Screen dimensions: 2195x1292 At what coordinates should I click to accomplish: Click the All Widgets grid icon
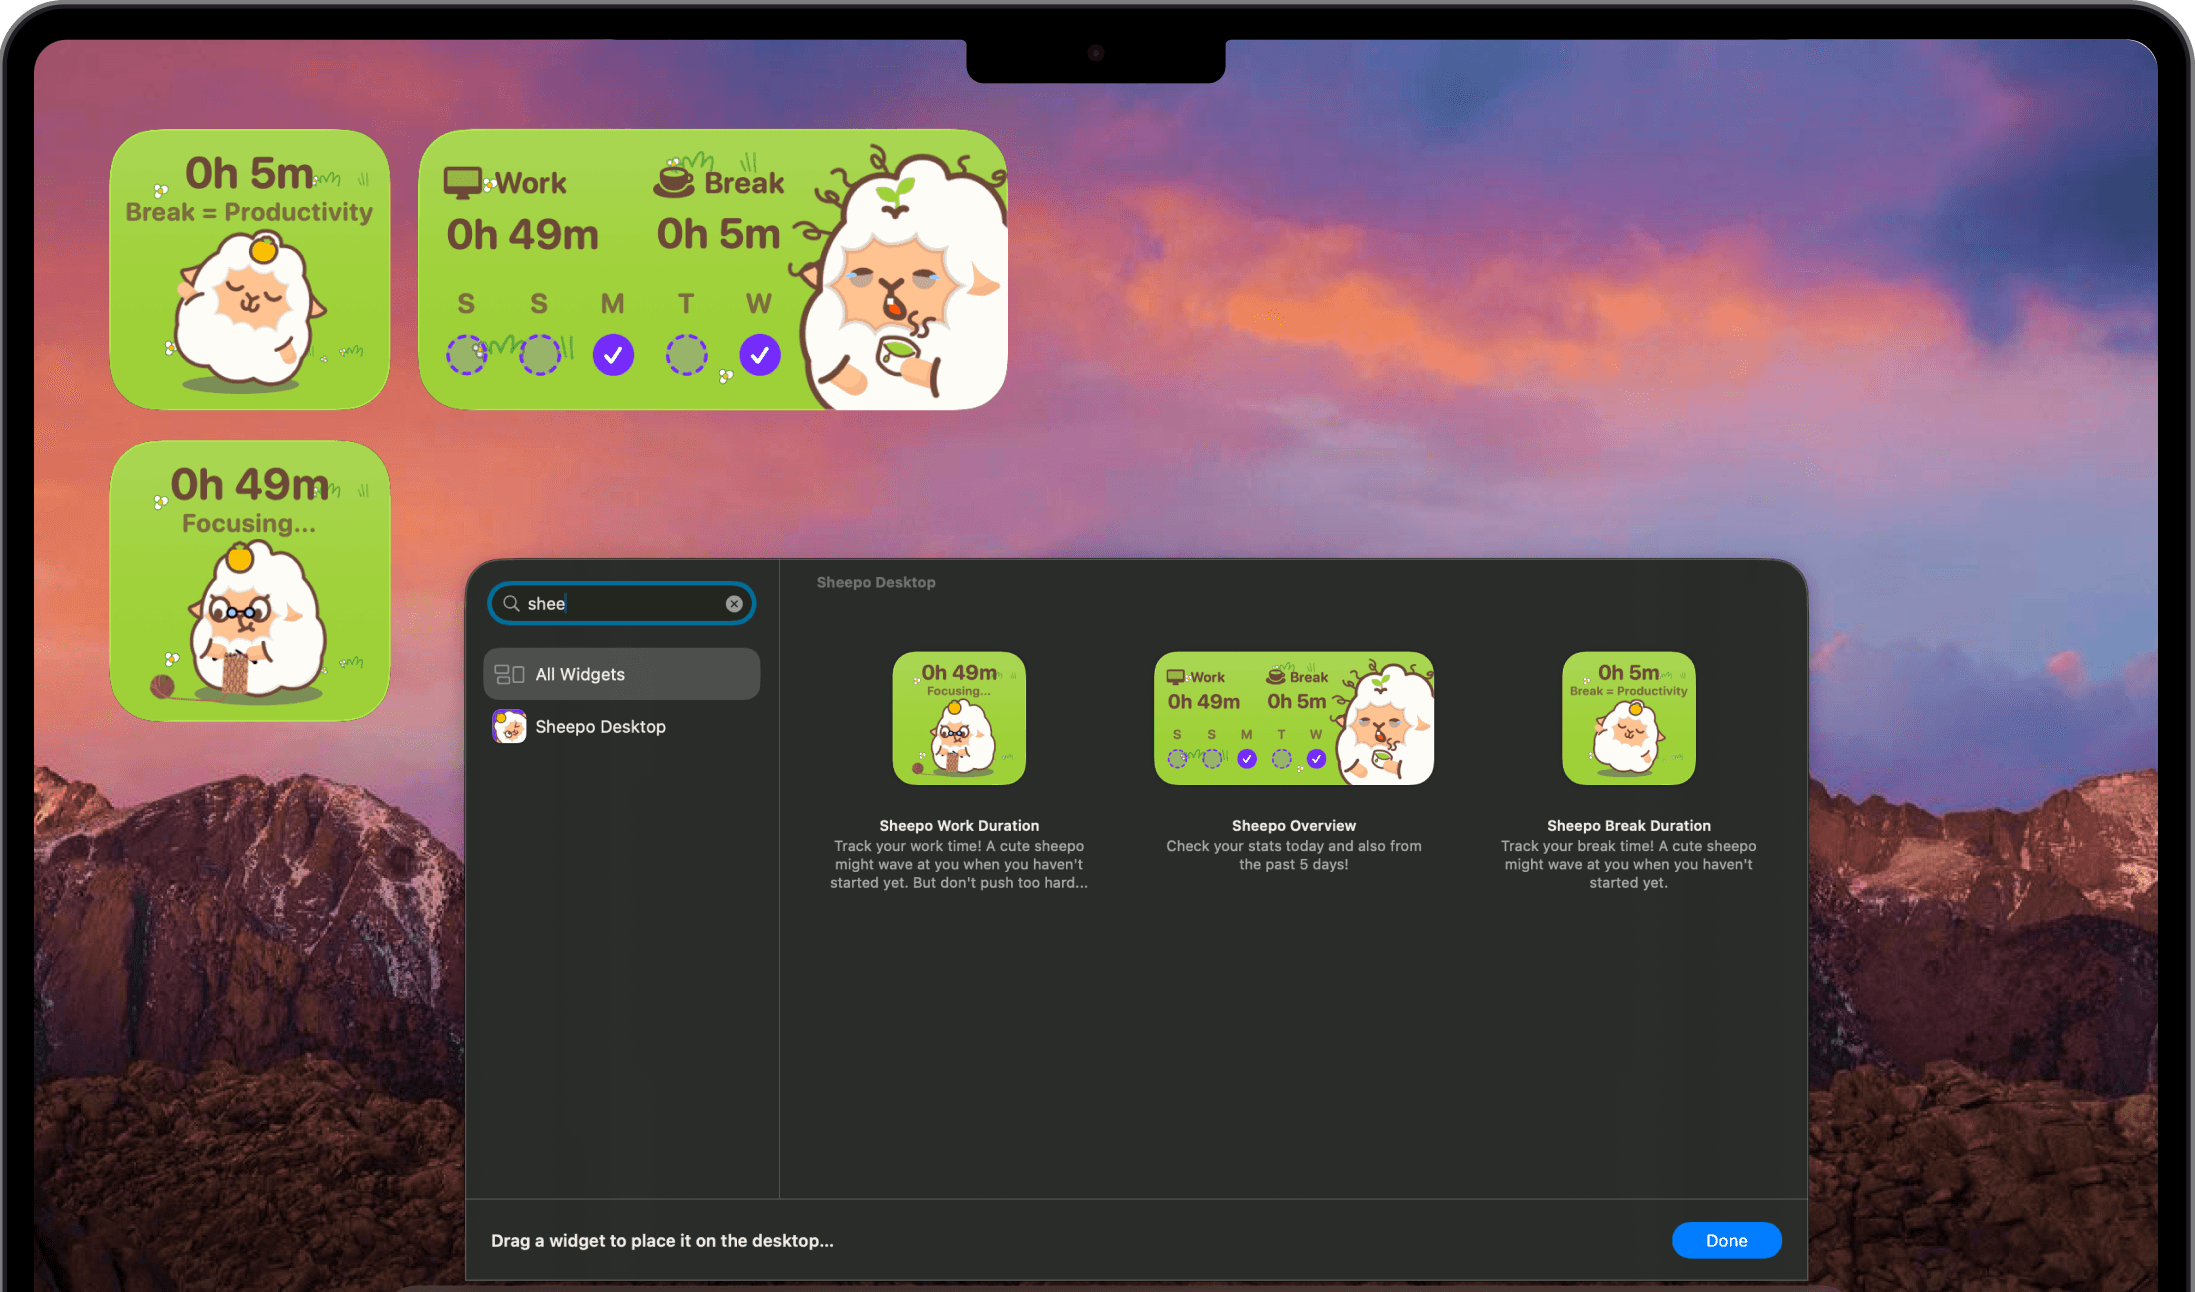click(509, 674)
